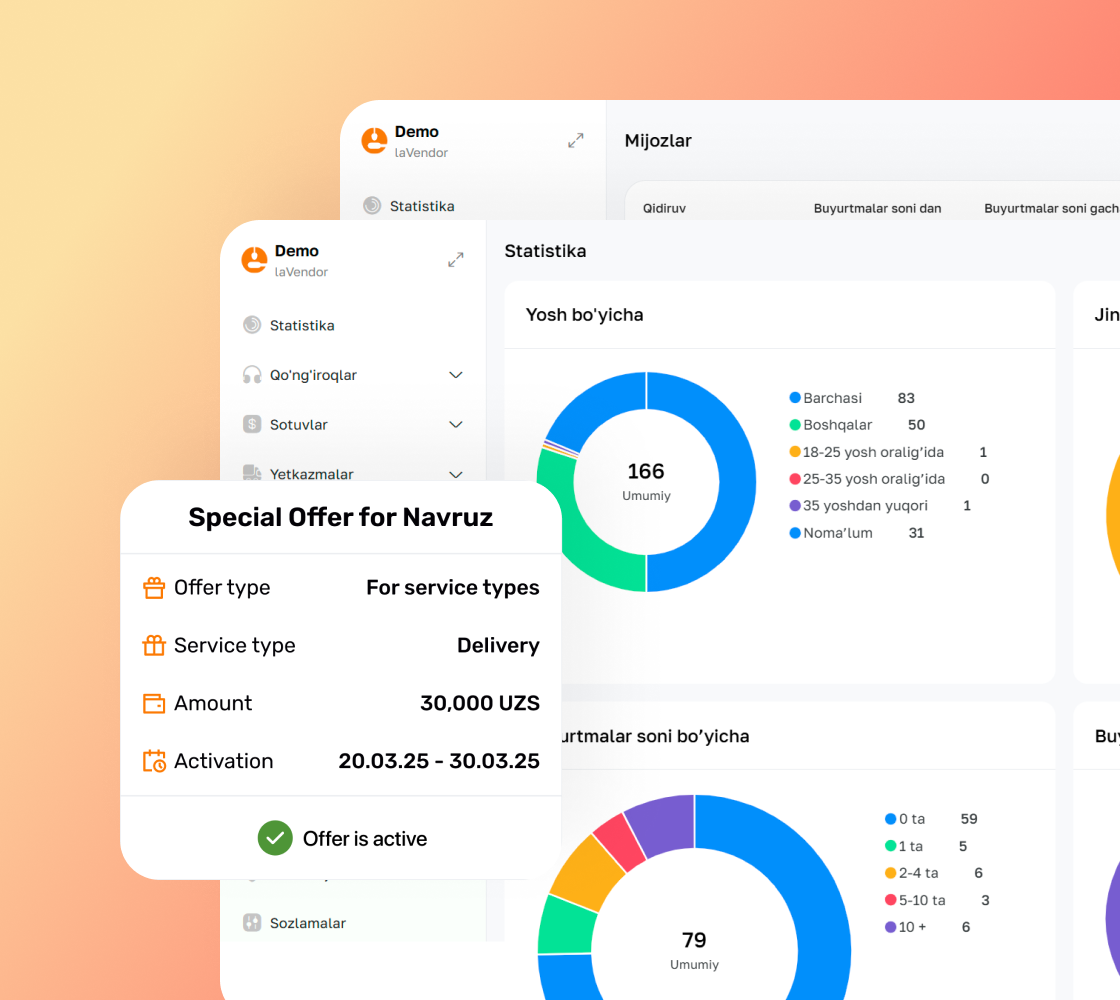Expand the Qo'ng'iroqlar menu chevron
This screenshot has height=1000, width=1120.
[456, 375]
